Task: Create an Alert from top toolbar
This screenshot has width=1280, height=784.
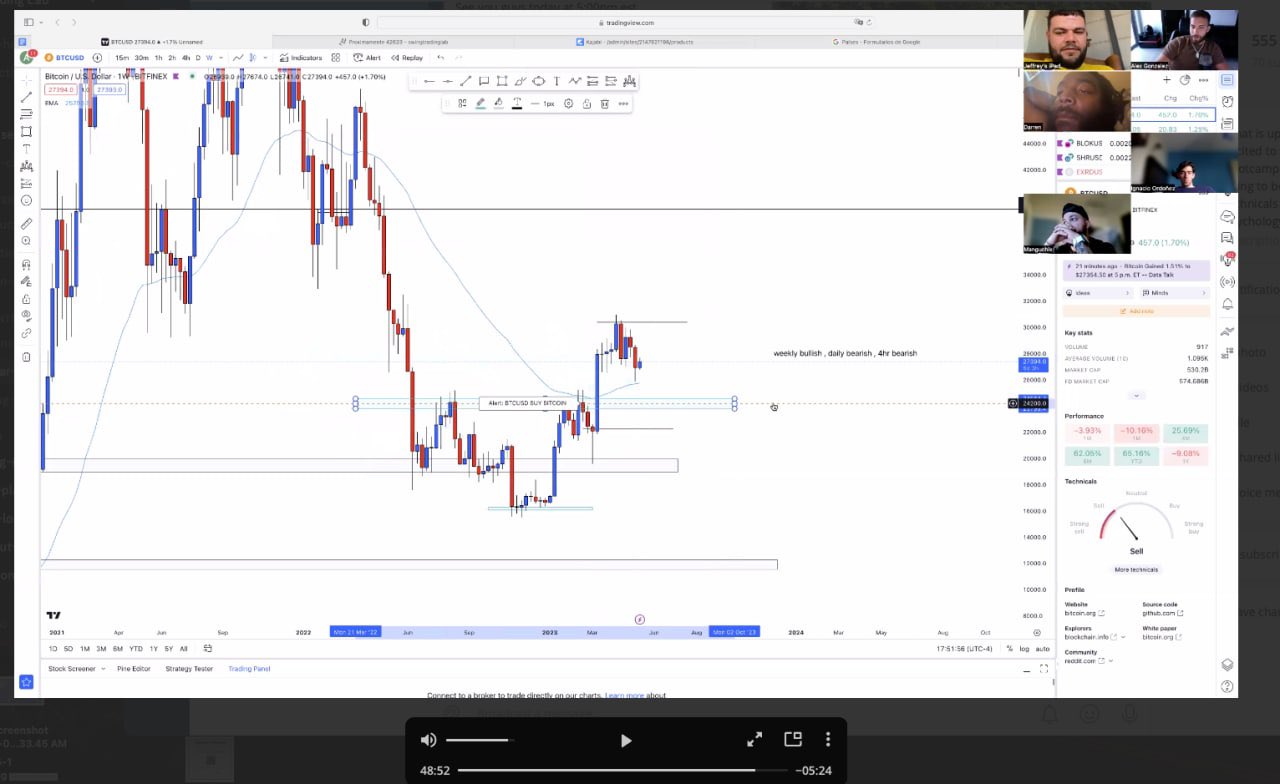Action: pos(368,58)
